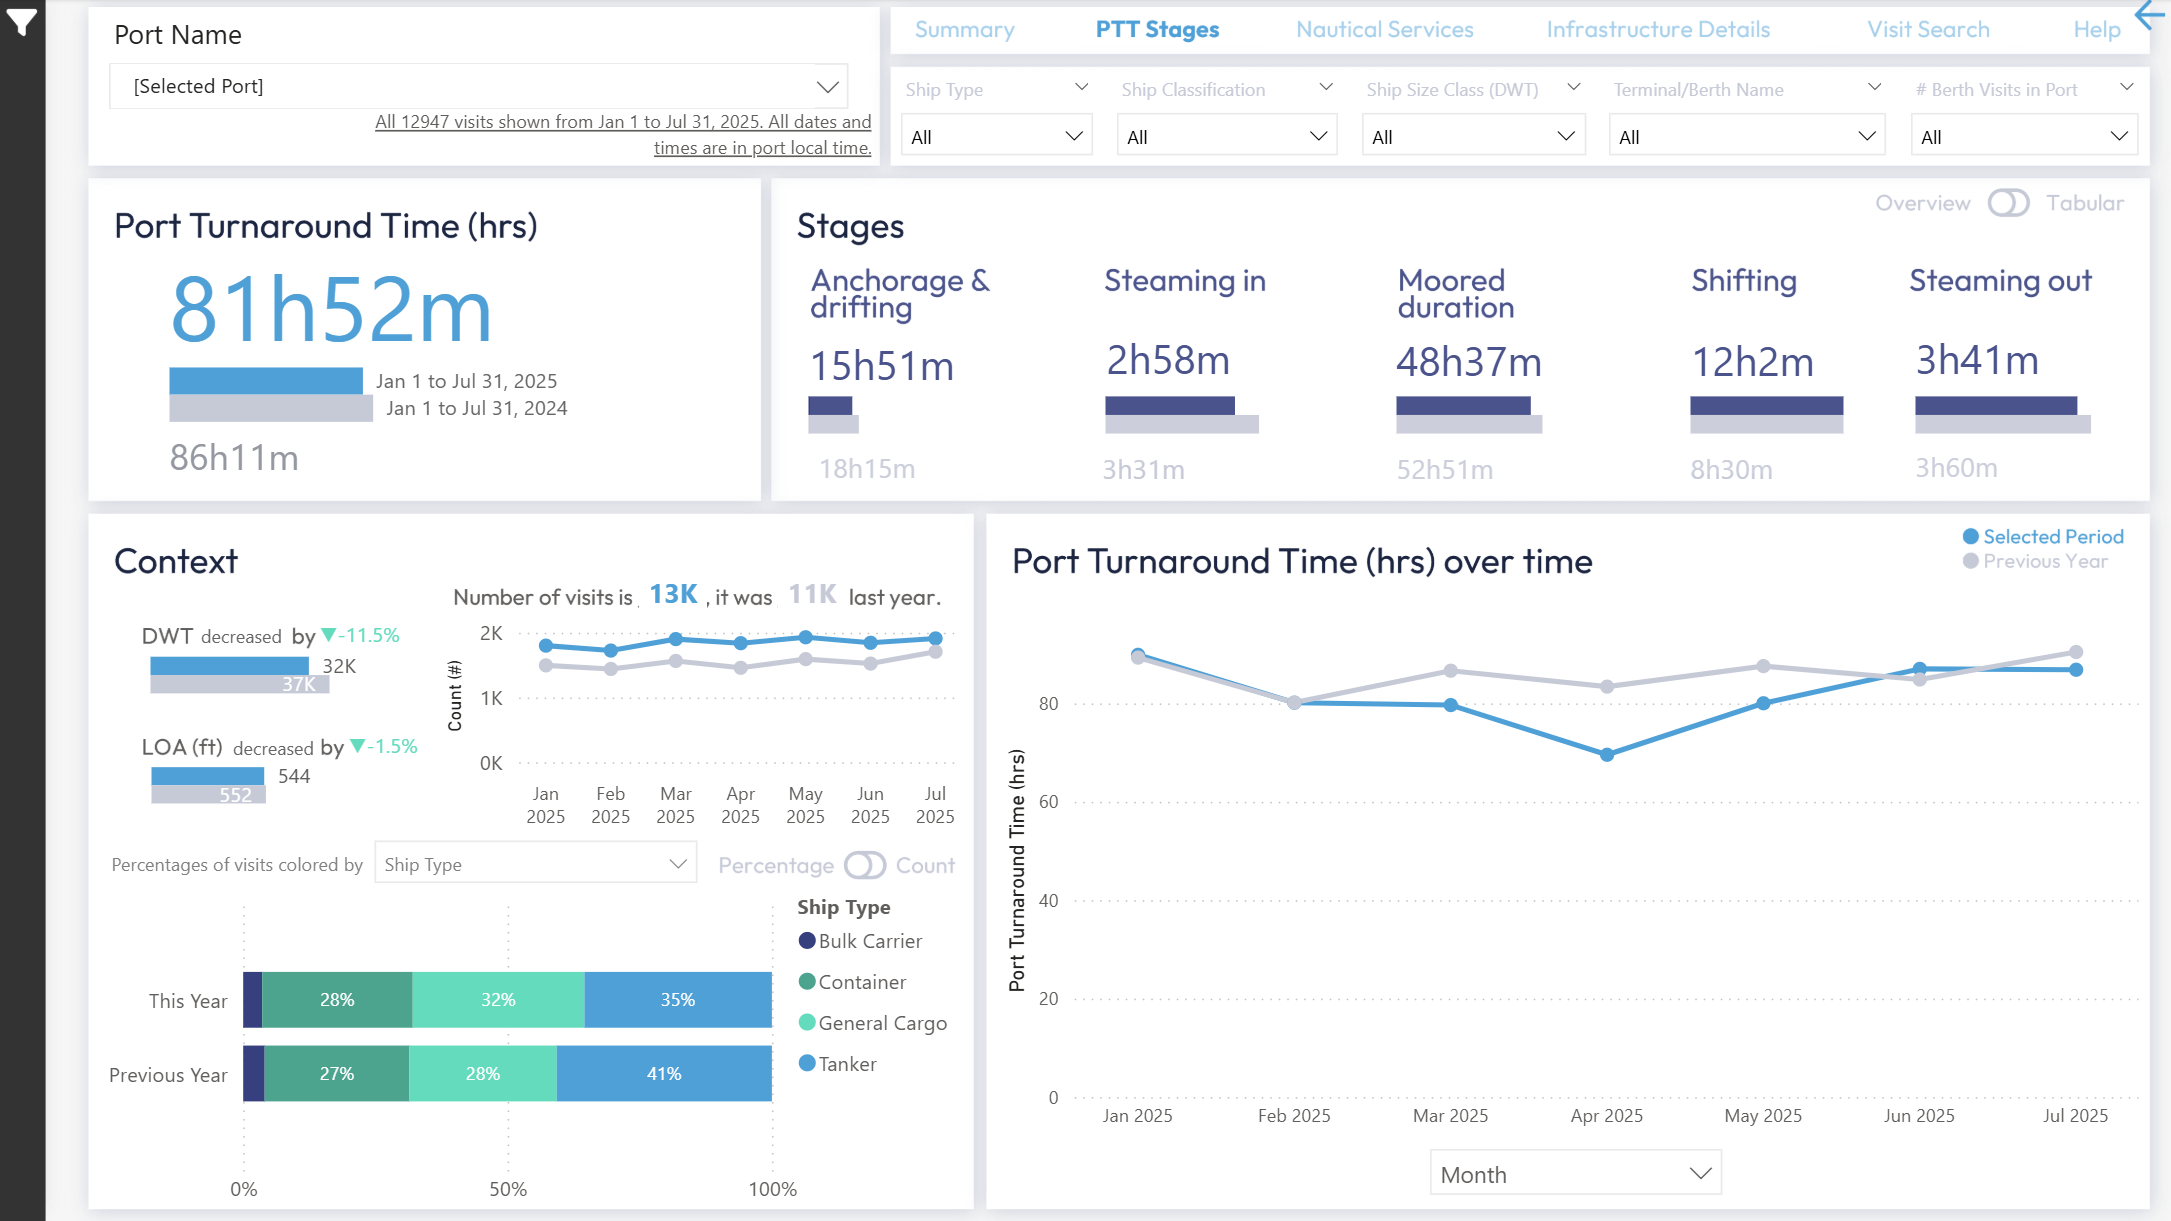This screenshot has height=1221, width=2171.
Task: Click the Selected Period legend dot
Action: (1970, 537)
